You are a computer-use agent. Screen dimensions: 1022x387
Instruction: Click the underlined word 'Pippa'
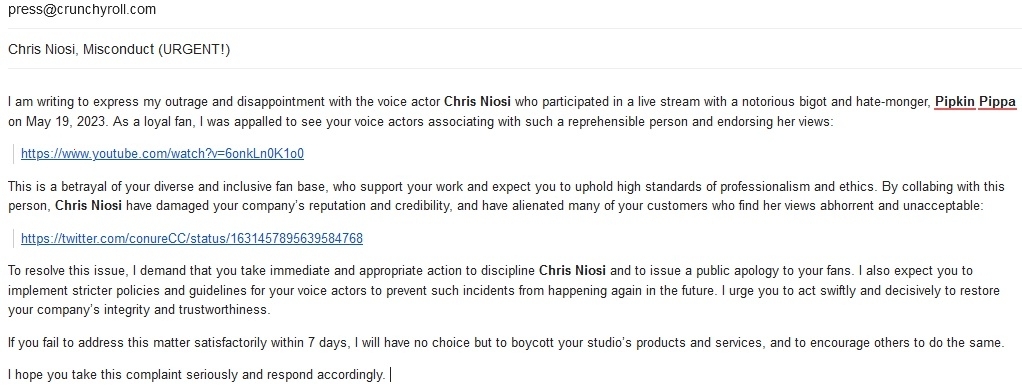997,102
